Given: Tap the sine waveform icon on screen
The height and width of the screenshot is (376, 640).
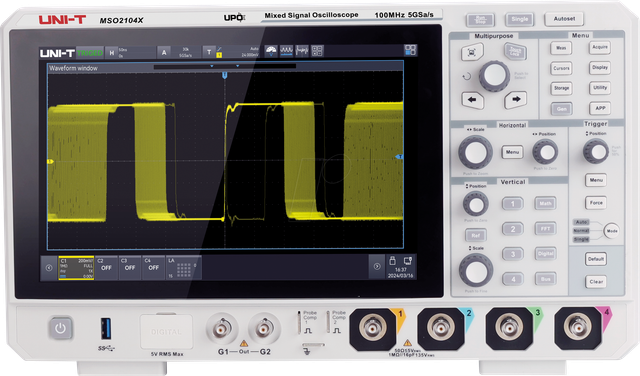Looking at the screenshot, I should (x=287, y=51).
